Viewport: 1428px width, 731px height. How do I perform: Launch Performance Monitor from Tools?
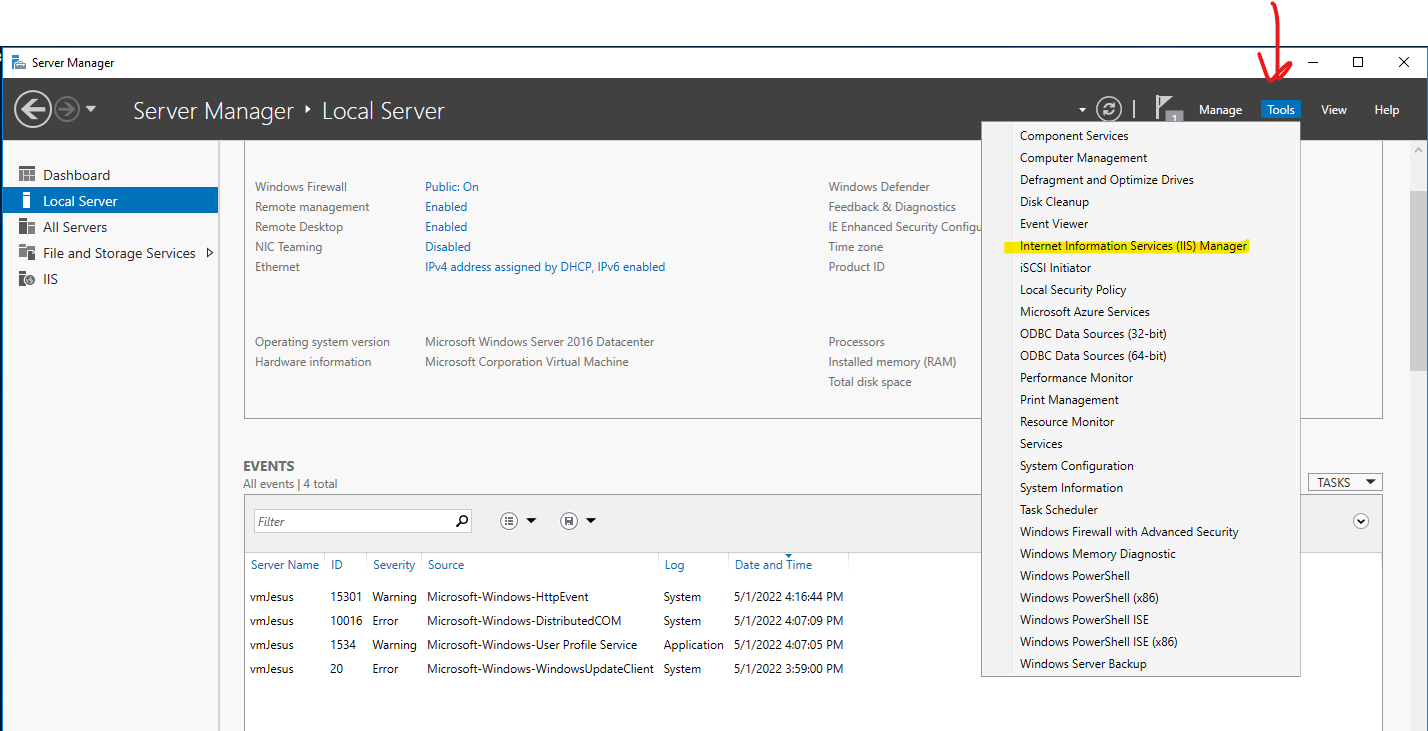click(x=1141, y=378)
